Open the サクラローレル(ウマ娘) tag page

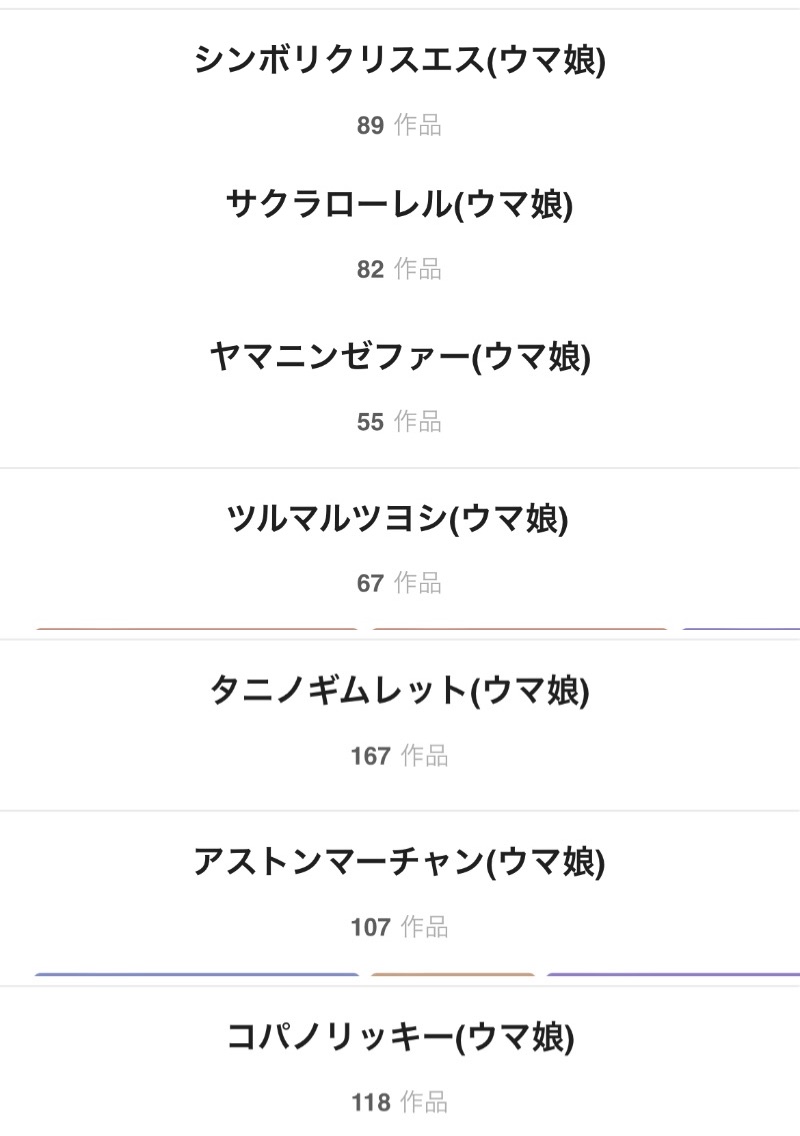(400, 205)
